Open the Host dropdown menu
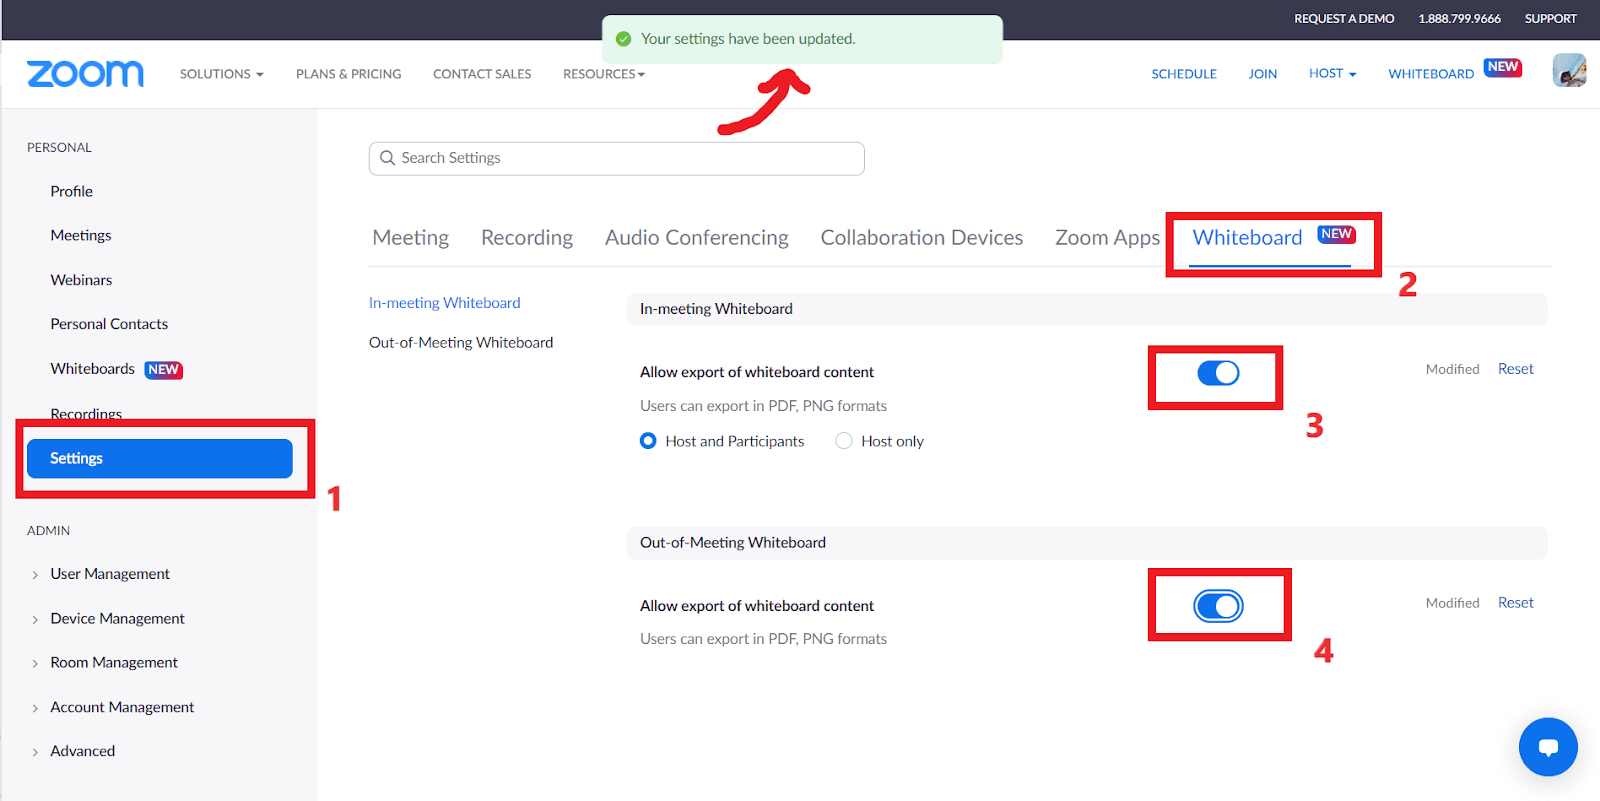 1333,73
